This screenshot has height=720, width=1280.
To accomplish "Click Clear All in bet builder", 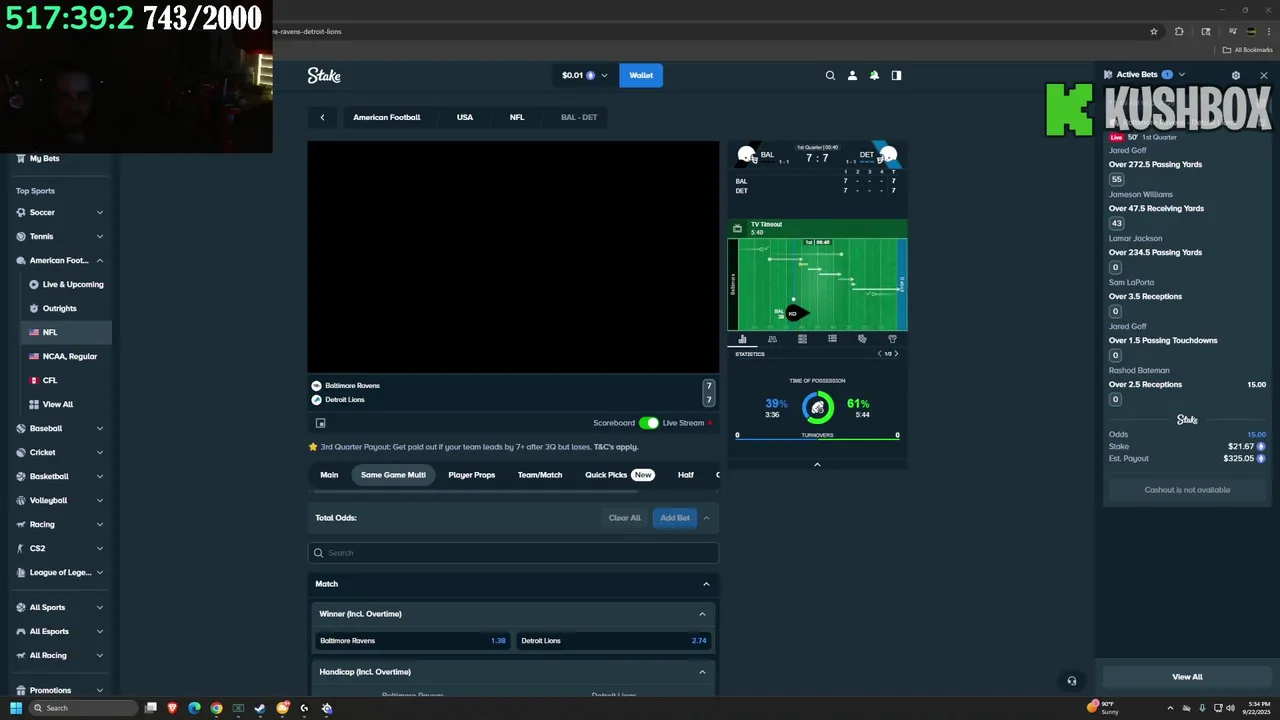I will (624, 518).
